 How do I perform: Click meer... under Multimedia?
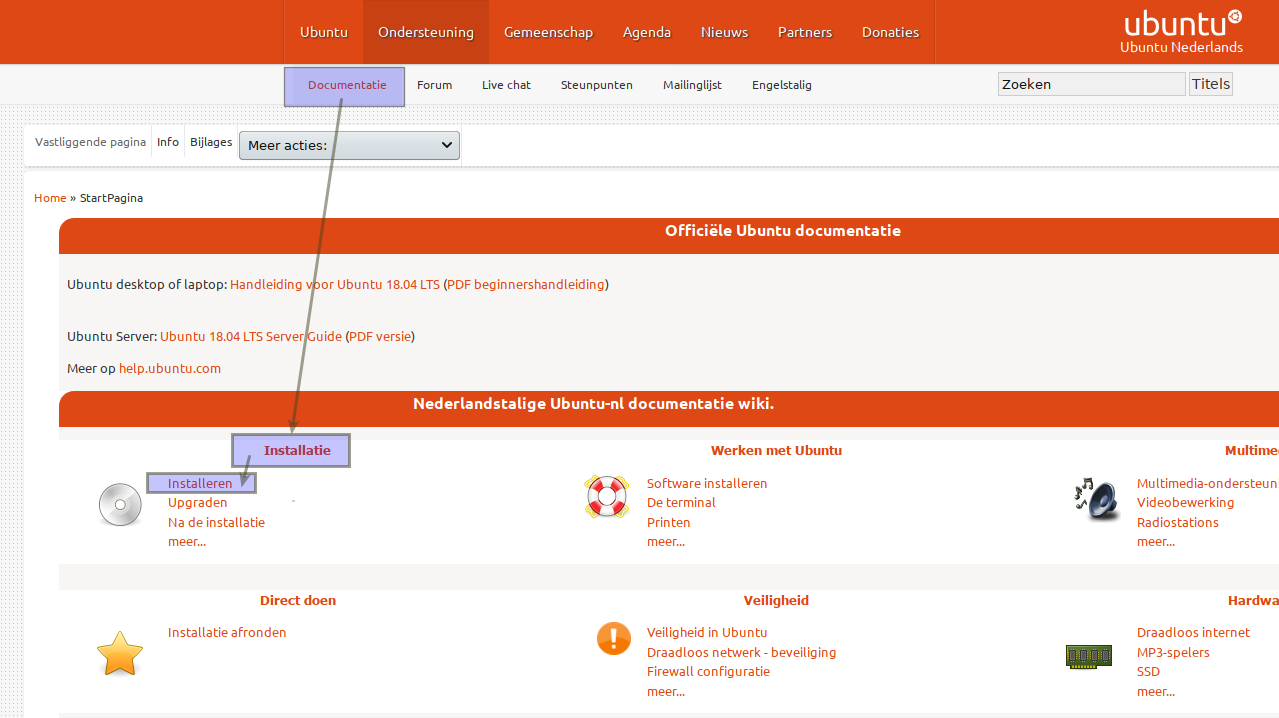point(1156,542)
